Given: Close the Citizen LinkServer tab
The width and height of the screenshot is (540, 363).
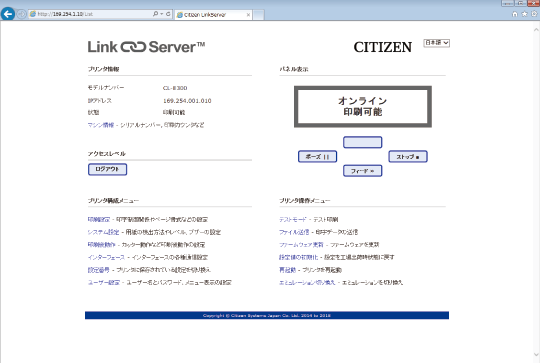Looking at the screenshot, I should pos(248,15).
